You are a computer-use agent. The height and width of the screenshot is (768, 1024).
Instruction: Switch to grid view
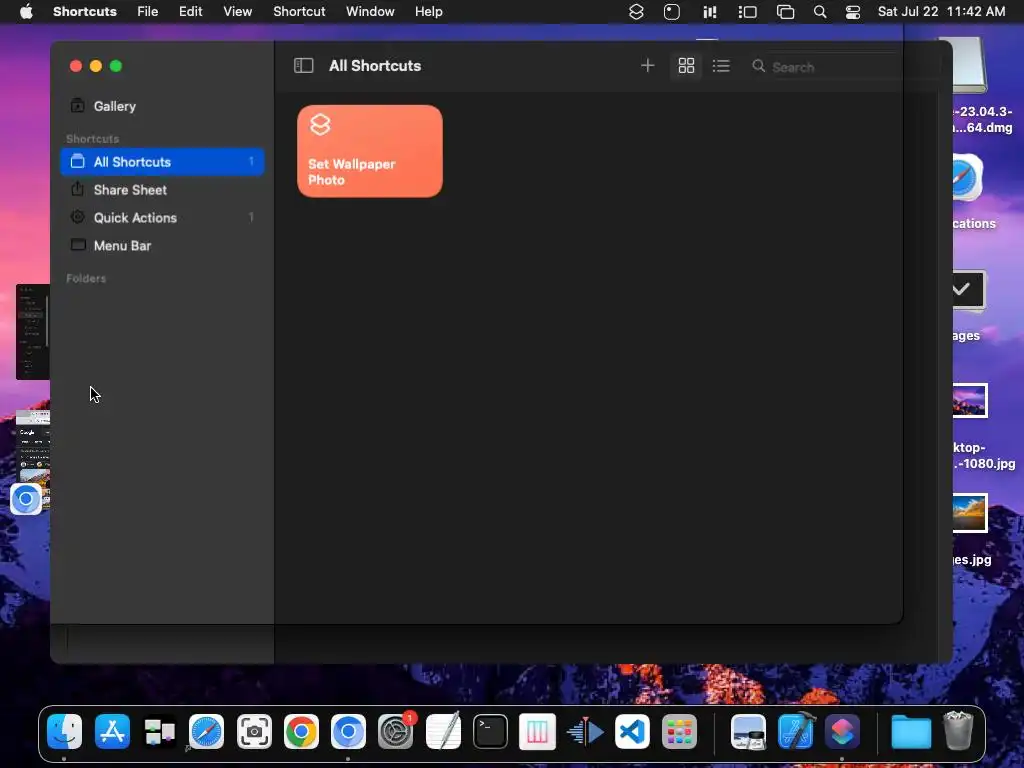[x=686, y=65]
